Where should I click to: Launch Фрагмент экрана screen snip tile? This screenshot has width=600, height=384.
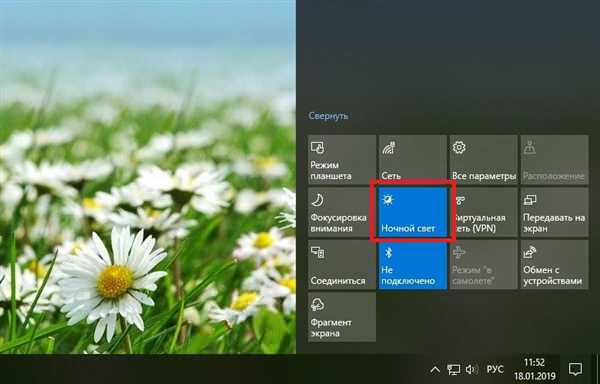(342, 317)
